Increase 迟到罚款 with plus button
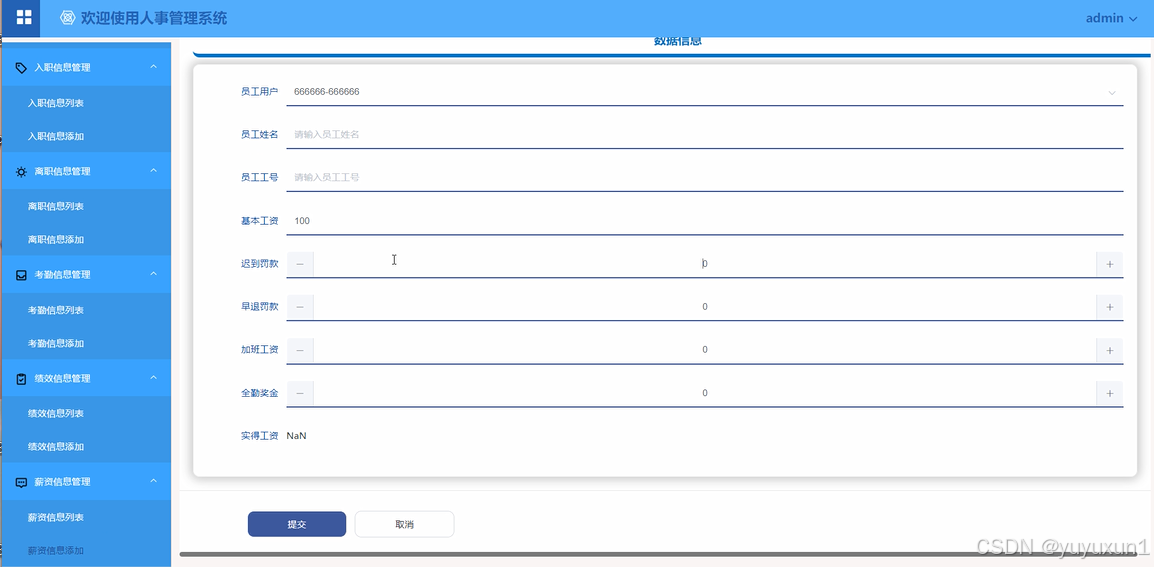This screenshot has height=567, width=1154. 1110,264
